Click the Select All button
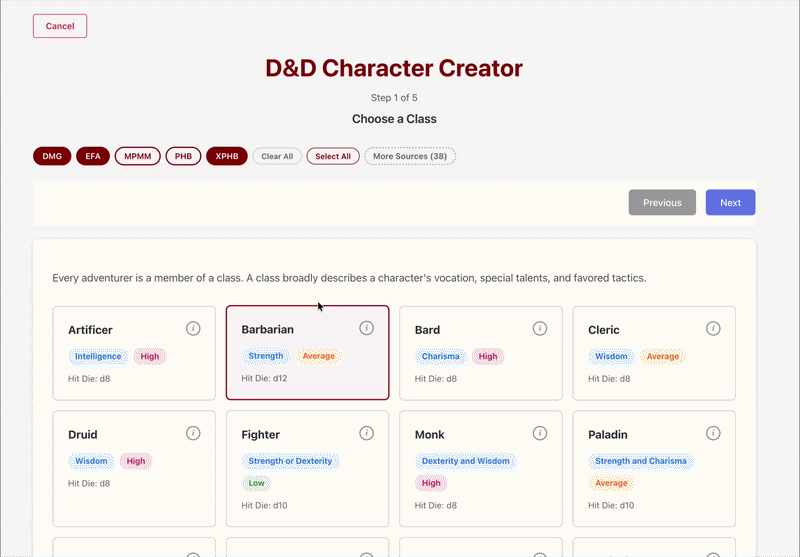This screenshot has width=800, height=557. point(333,157)
